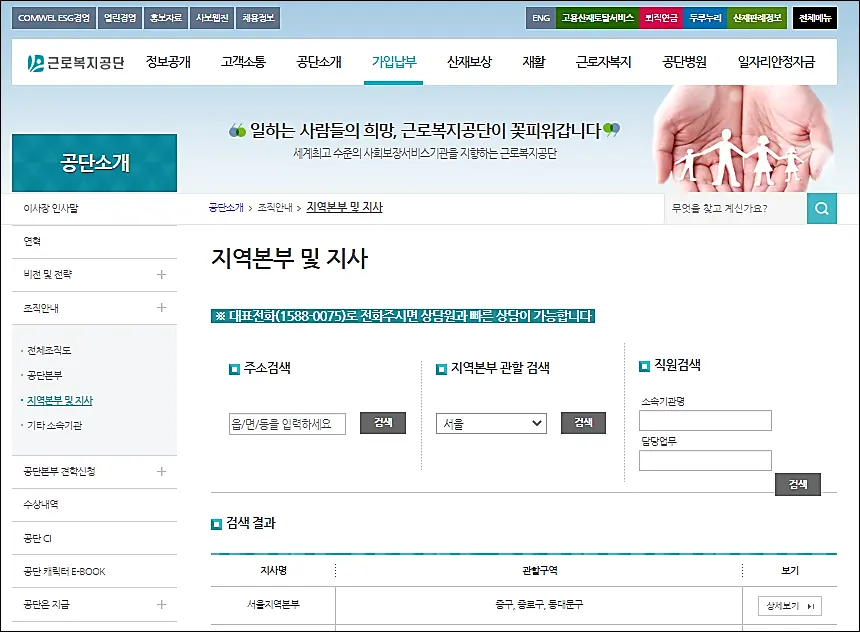Open the 전체메뉴 full menu
Screen dimensions: 860x632
point(814,17)
